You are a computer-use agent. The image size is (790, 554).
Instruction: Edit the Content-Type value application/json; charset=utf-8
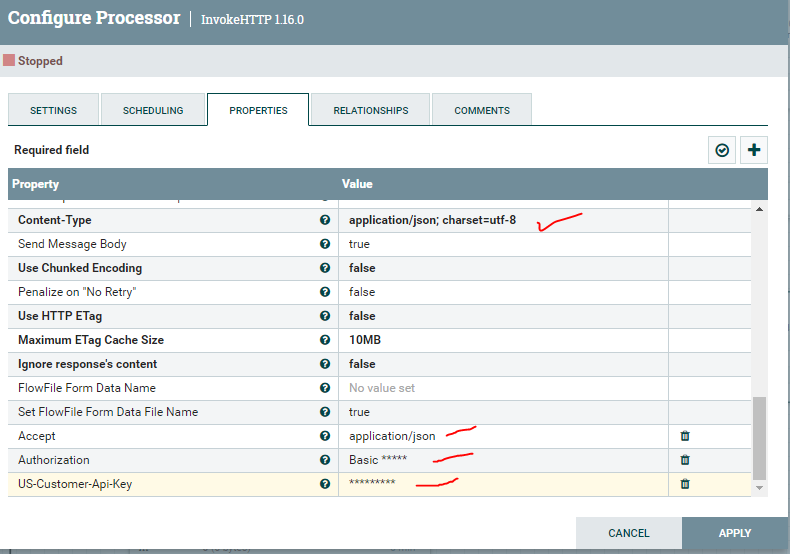(432, 220)
